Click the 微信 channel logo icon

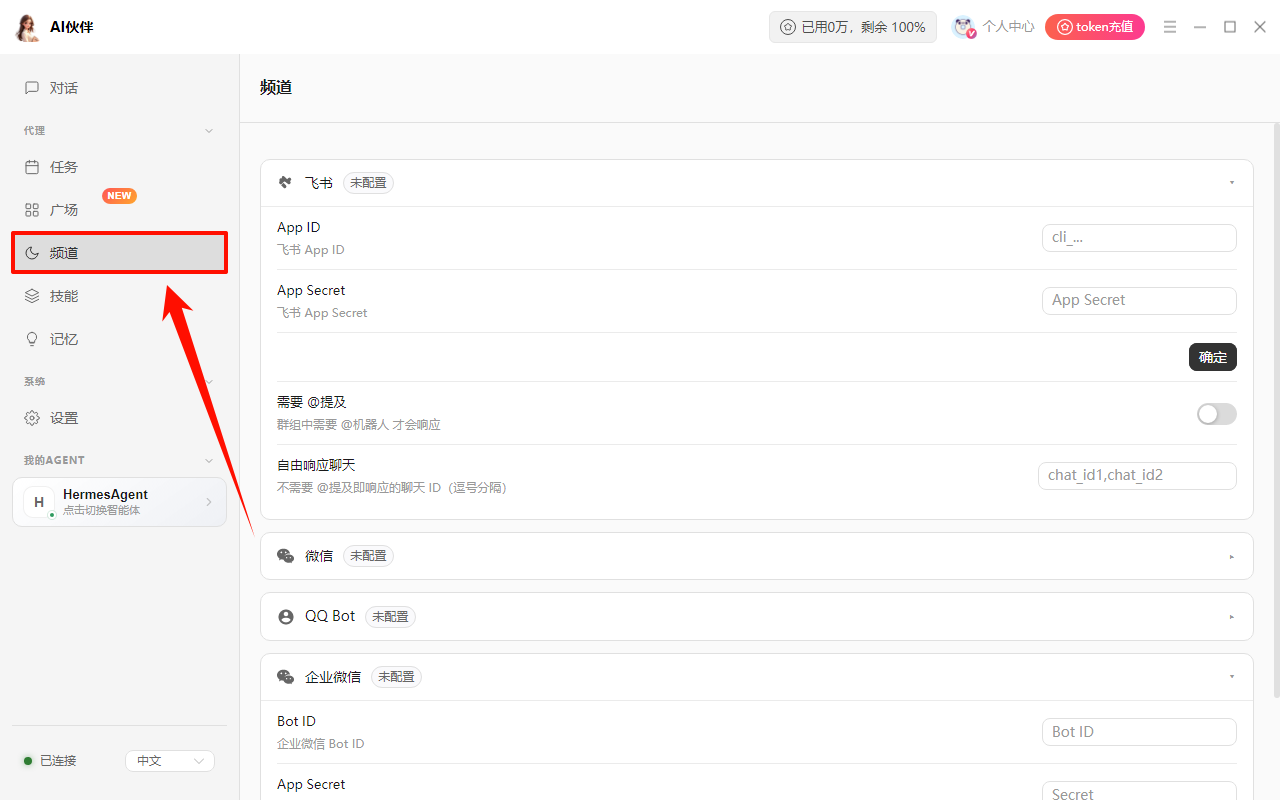click(285, 556)
